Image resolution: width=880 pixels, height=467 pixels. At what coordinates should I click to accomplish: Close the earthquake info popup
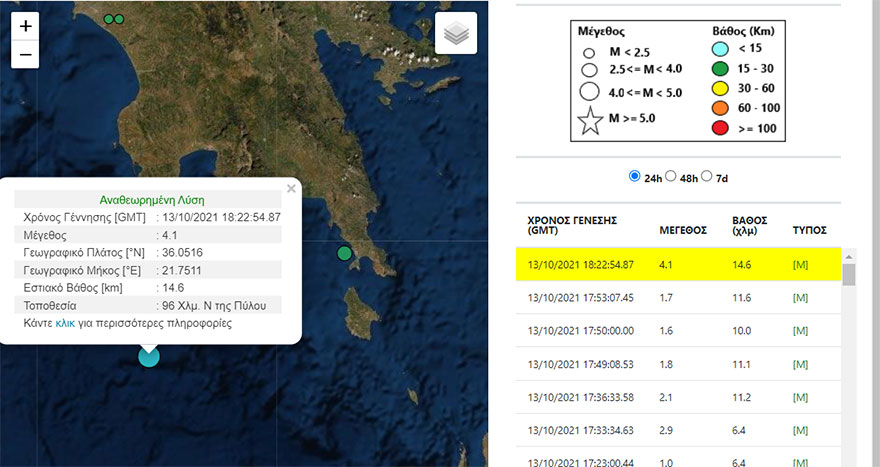click(291, 187)
